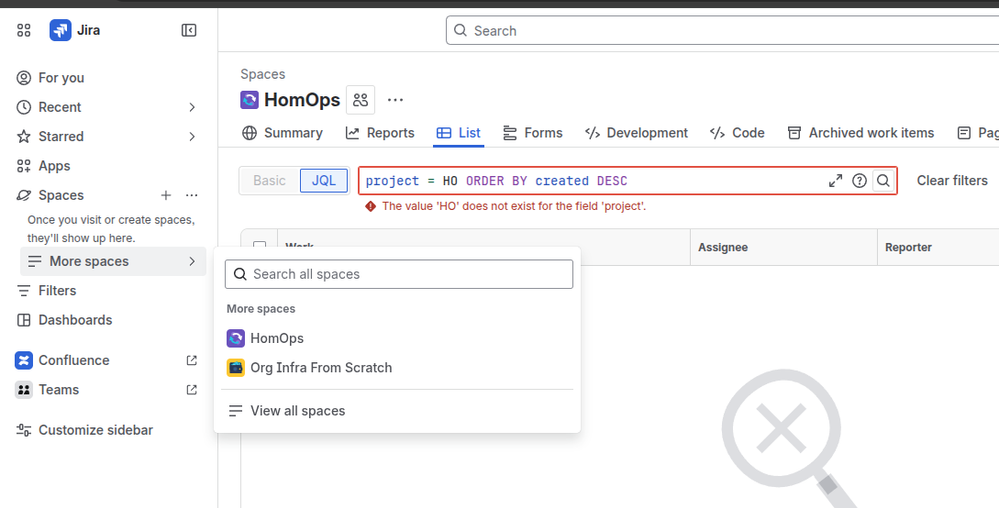Switch to the Code tab
Screen dimensions: 999x508
click(737, 133)
